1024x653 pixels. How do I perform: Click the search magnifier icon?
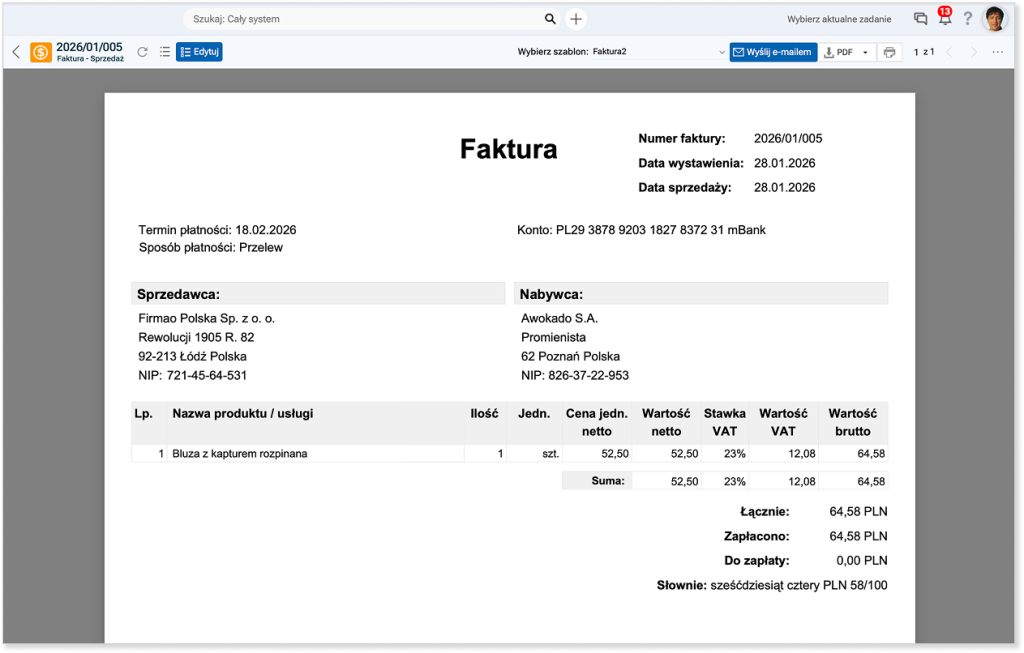(550, 19)
